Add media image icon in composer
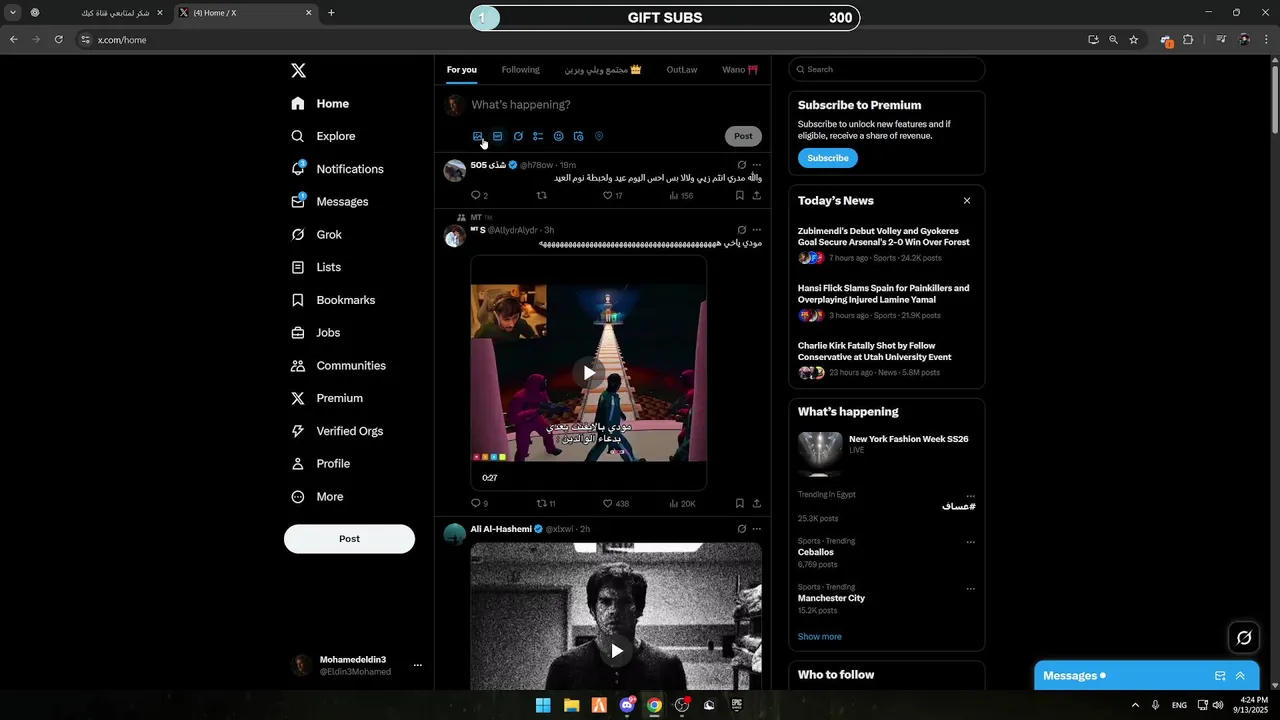The image size is (1280, 720). 477,136
